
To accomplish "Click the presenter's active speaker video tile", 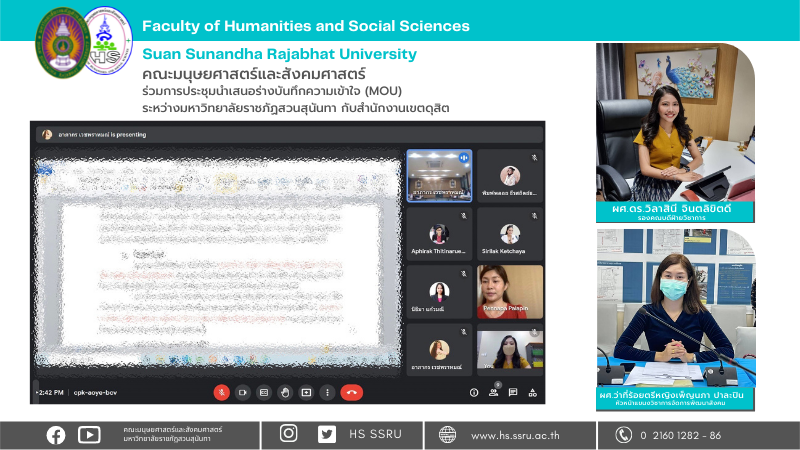I will click(439, 176).
